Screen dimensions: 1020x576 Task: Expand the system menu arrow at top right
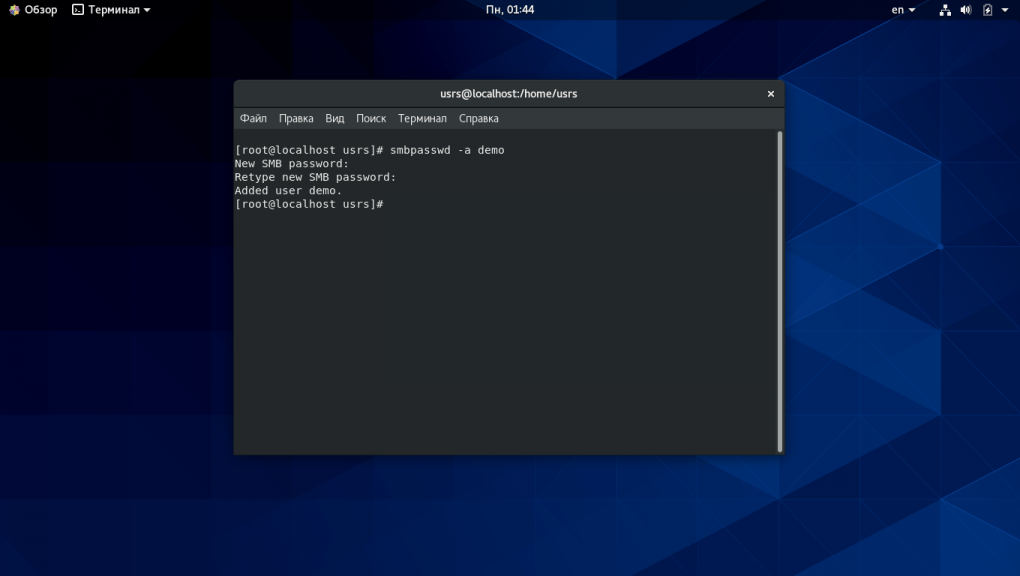pyautogui.click(x=1005, y=10)
